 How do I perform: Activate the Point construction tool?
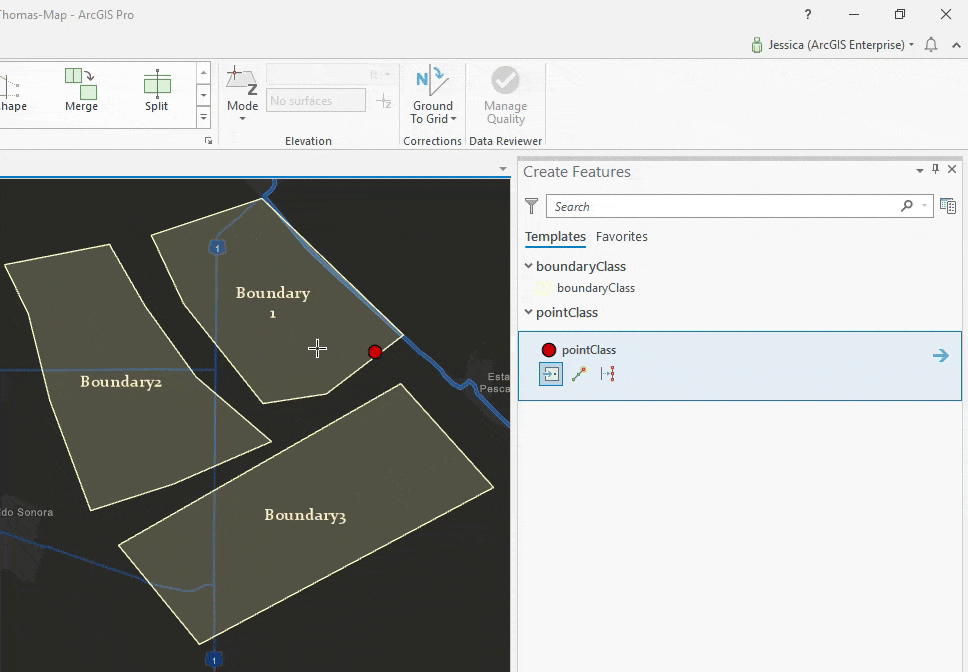(551, 374)
